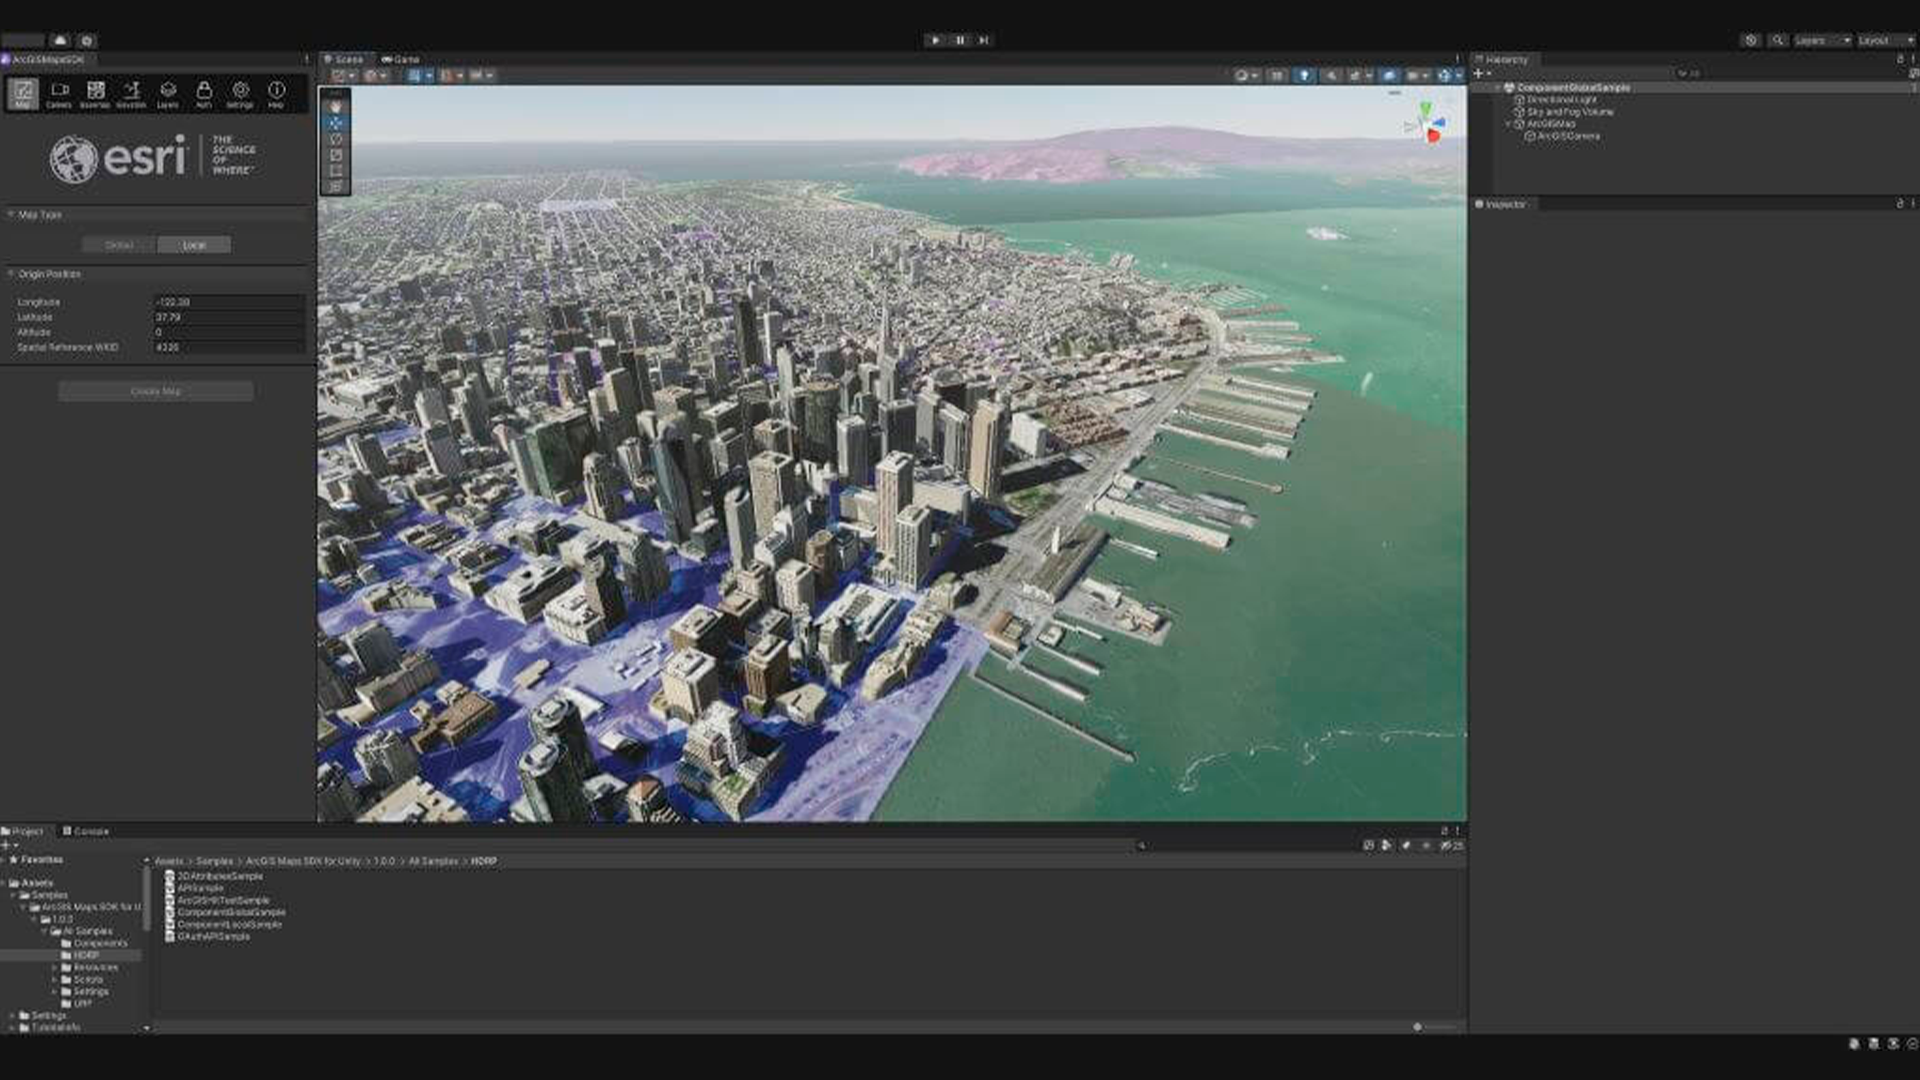This screenshot has width=1920, height=1080.
Task: Open the Basemap tool in ArcGIS panel
Action: pyautogui.click(x=95, y=94)
